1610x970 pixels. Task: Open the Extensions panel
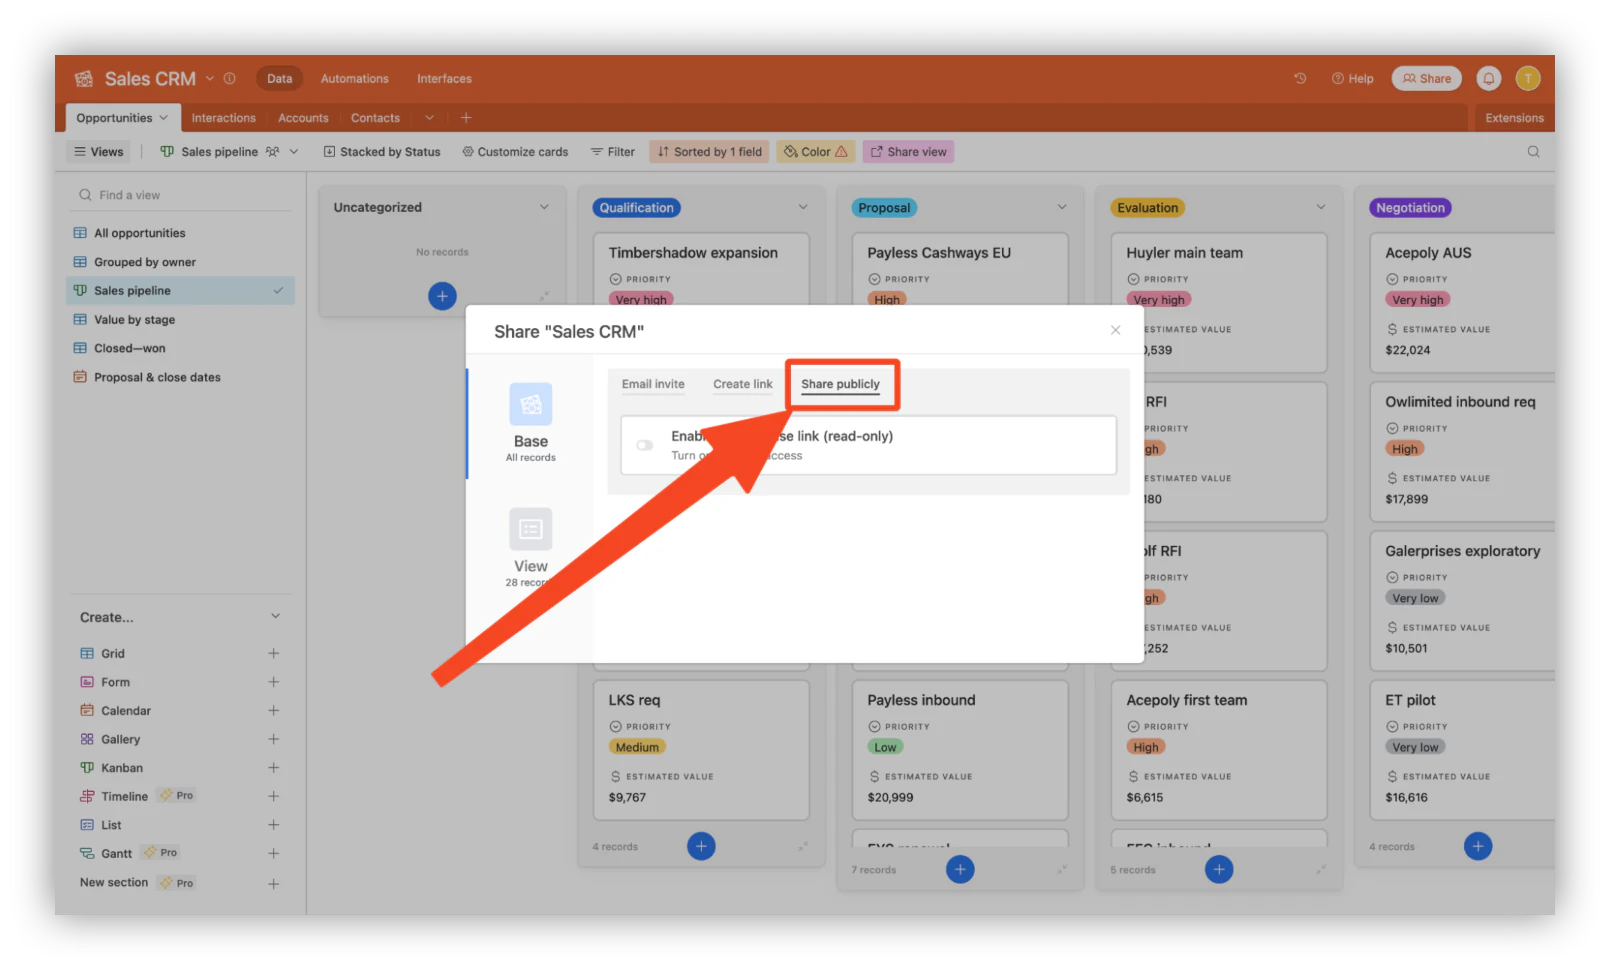coord(1514,118)
